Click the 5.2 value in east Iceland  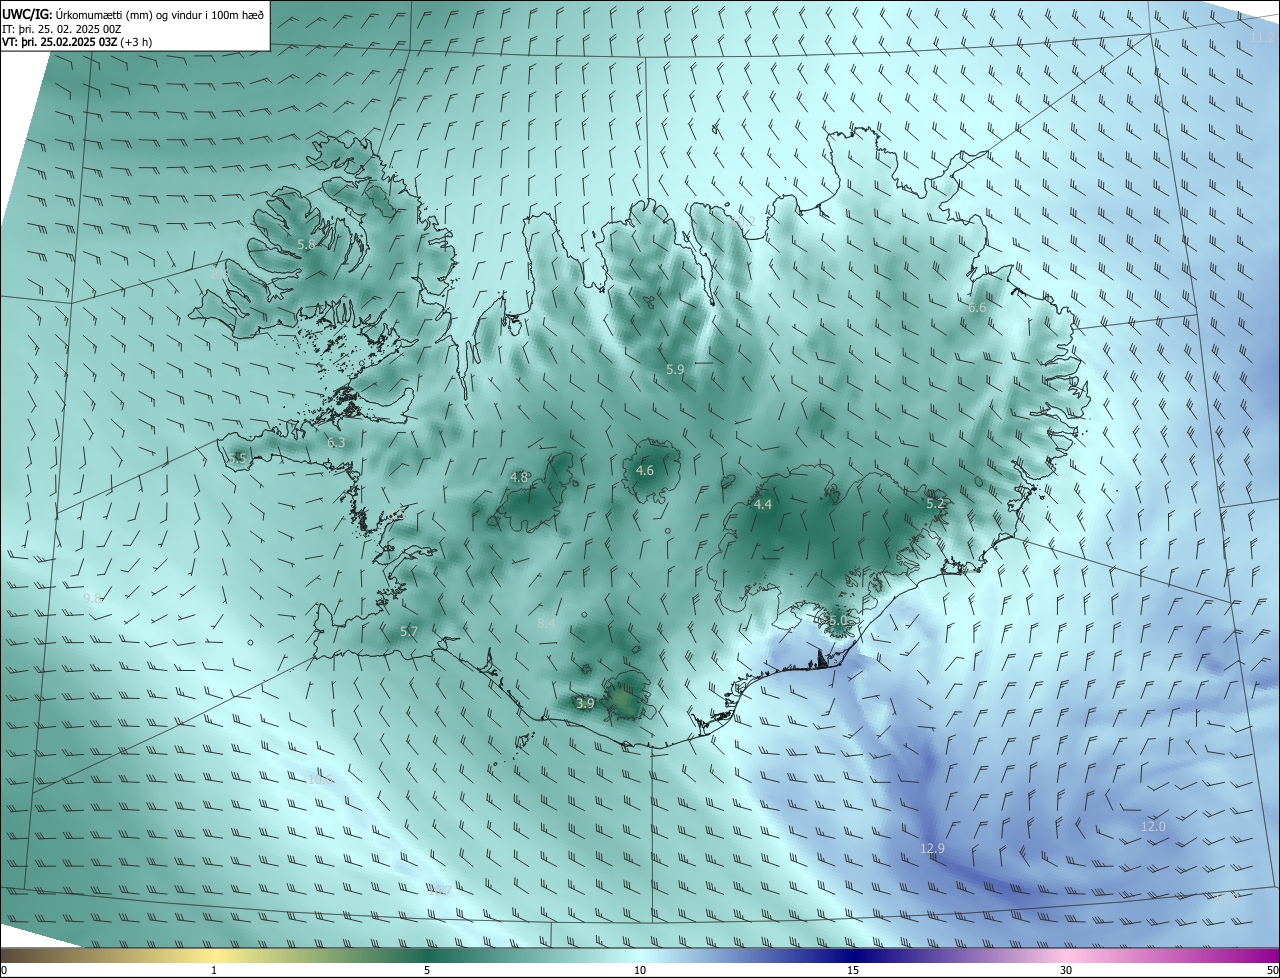935,504
